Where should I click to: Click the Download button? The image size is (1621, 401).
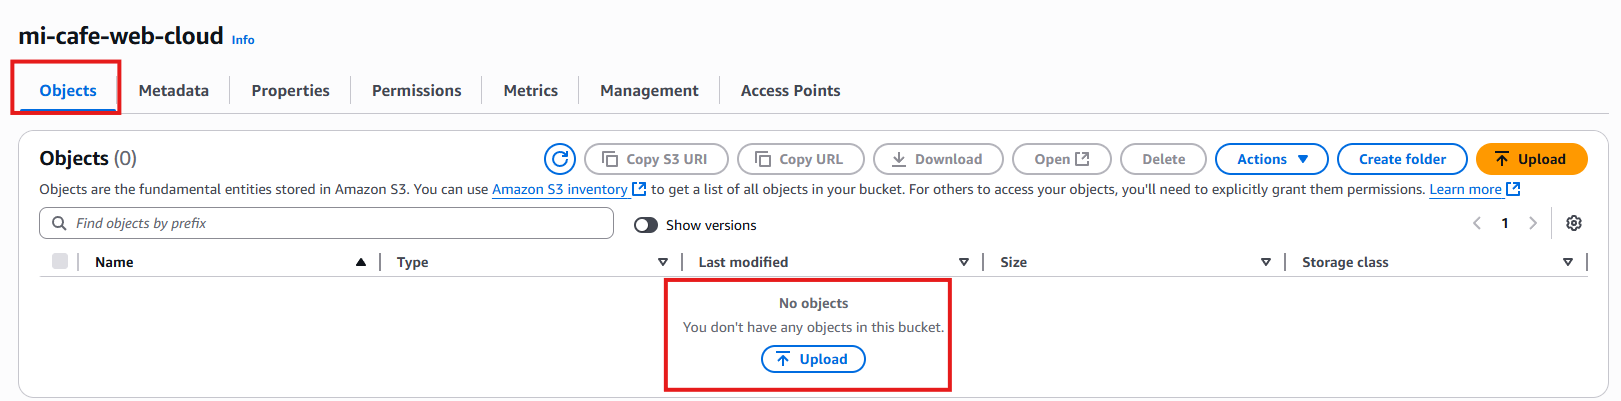click(x=938, y=159)
